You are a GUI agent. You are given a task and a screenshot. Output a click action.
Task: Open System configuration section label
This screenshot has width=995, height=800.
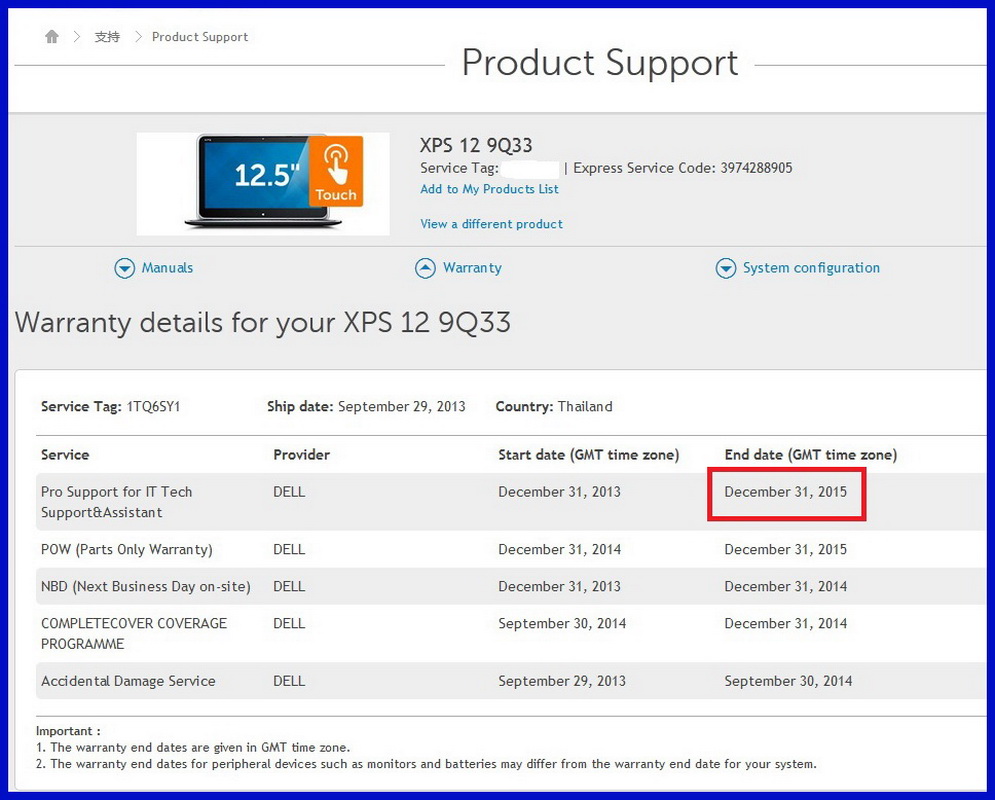pos(811,268)
